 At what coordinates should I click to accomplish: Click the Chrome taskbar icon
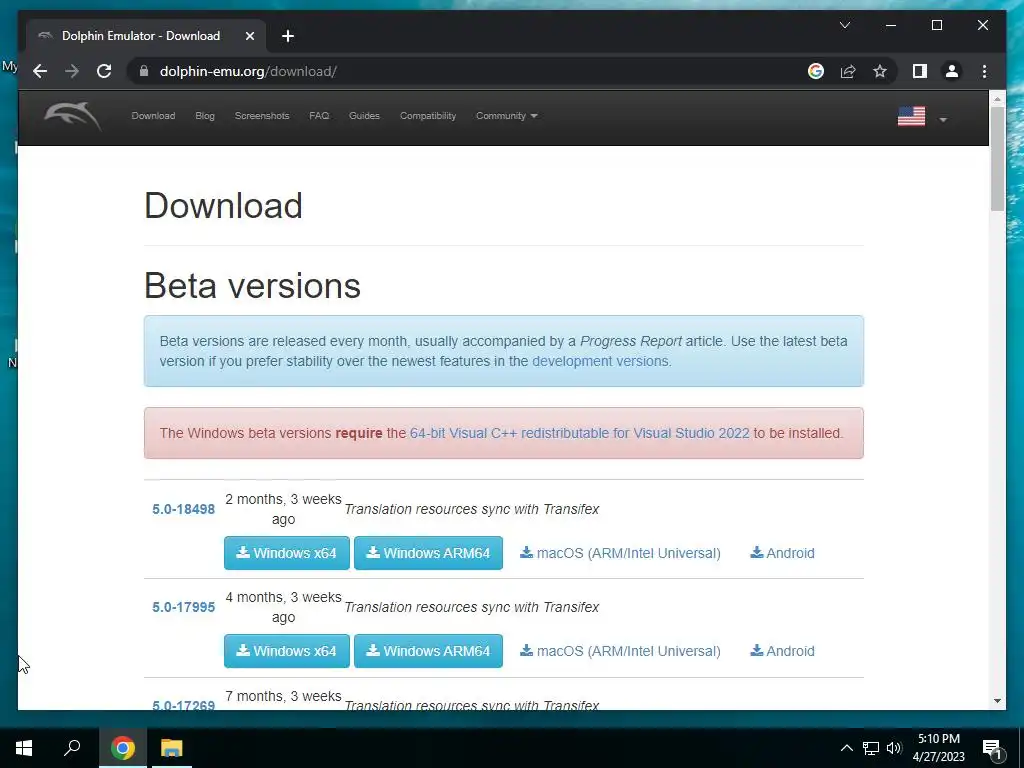tap(123, 748)
